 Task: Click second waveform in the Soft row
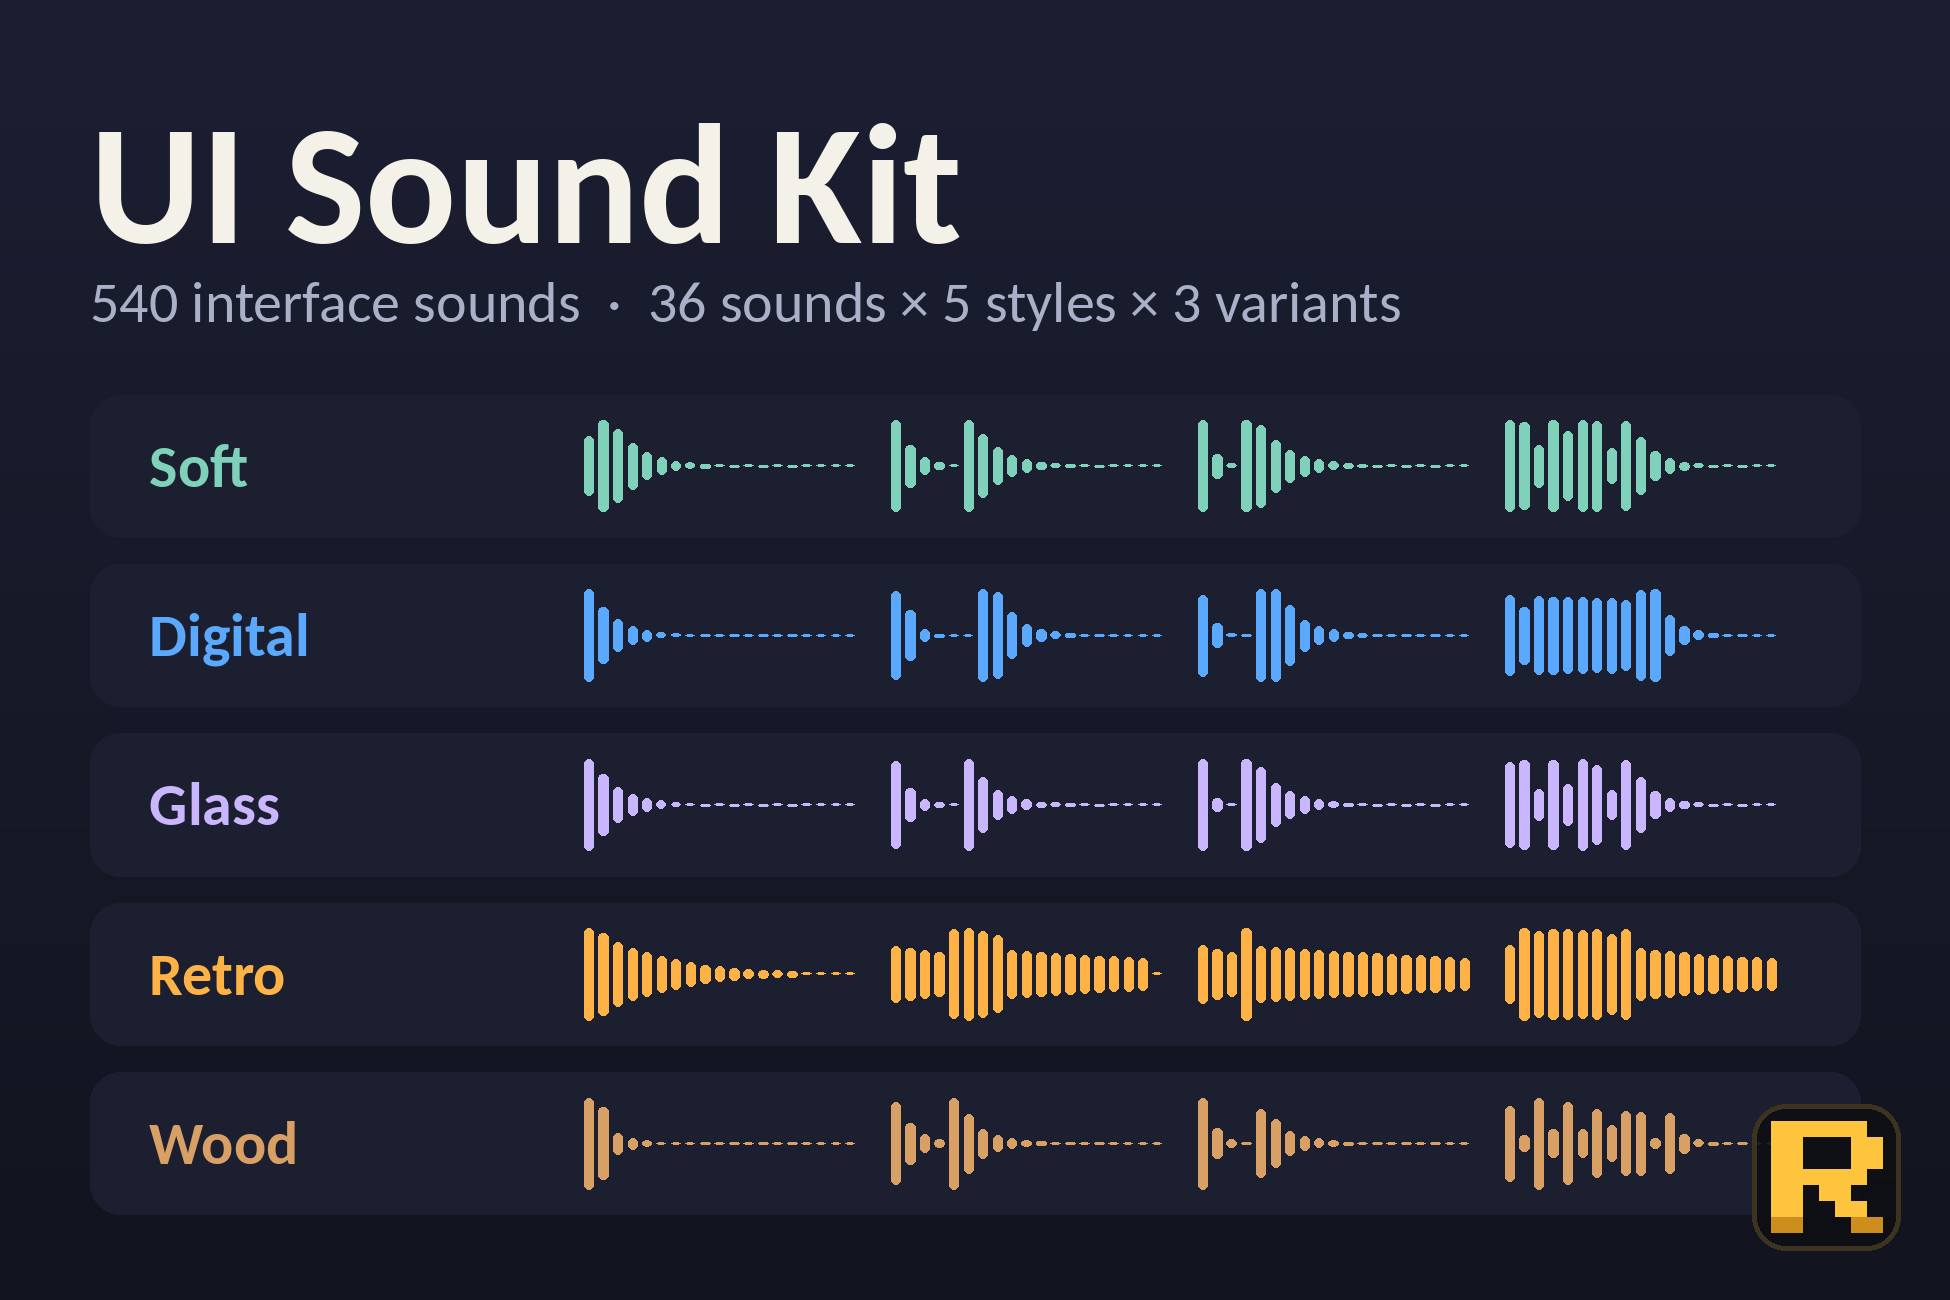click(1026, 466)
